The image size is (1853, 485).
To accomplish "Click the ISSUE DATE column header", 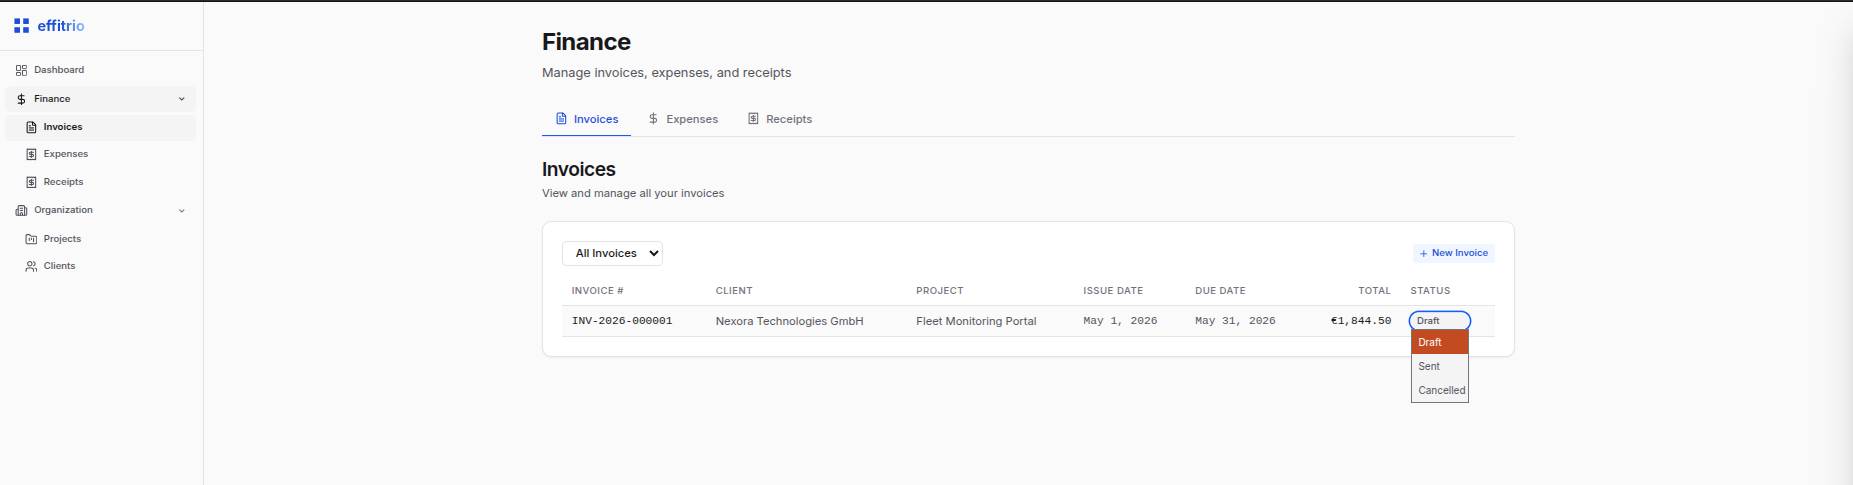I will [x=1113, y=291].
